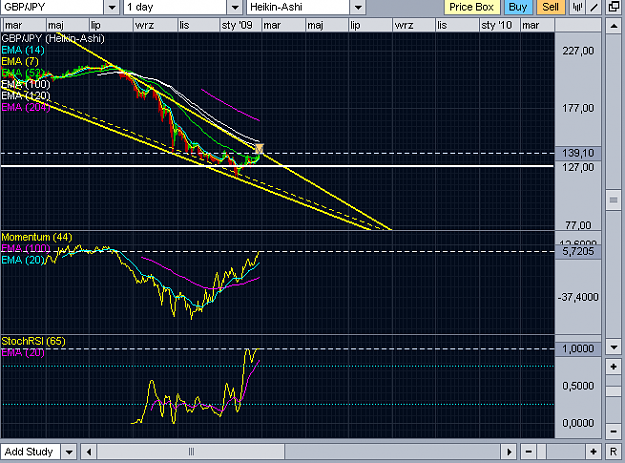The image size is (625, 463).
Task: Click the horizontal zoom slider handle
Action: pos(542,452)
